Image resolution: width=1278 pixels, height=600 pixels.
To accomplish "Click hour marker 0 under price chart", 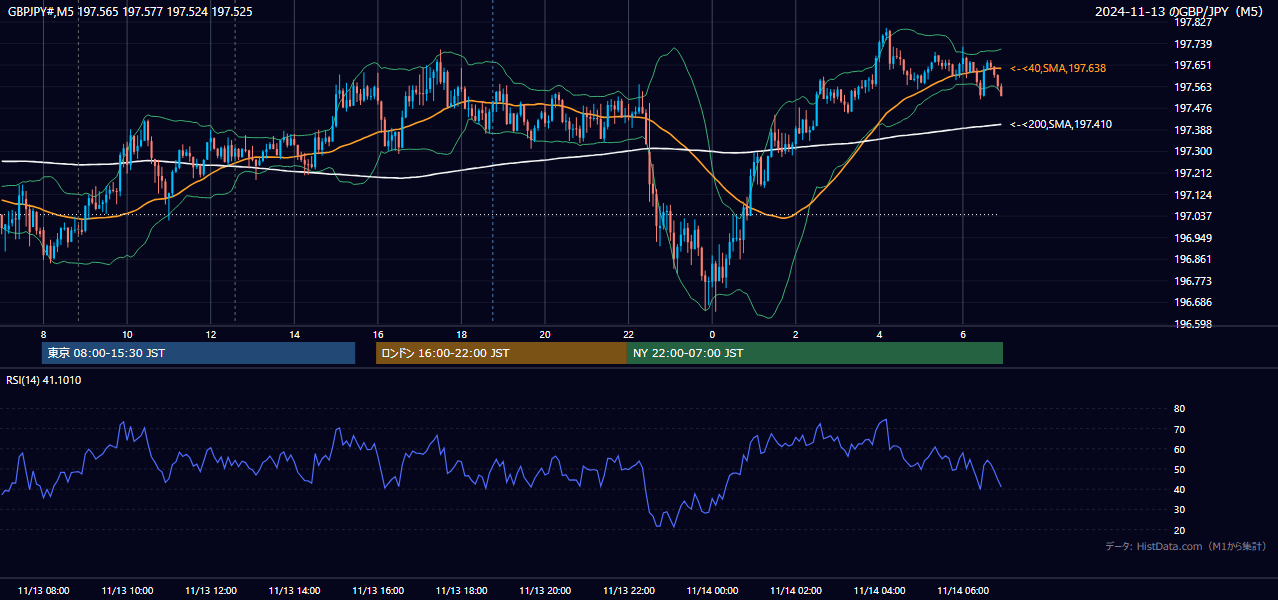I will click(x=712, y=334).
